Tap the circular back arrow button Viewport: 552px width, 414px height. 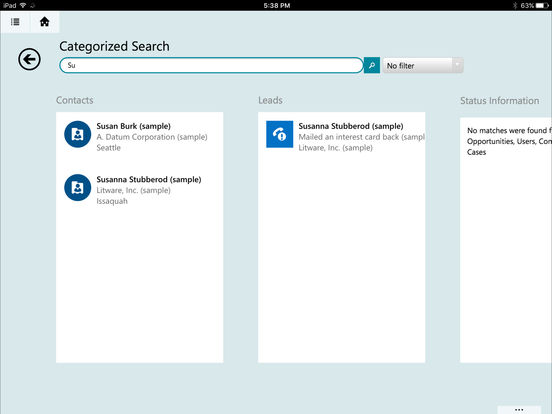point(29,59)
